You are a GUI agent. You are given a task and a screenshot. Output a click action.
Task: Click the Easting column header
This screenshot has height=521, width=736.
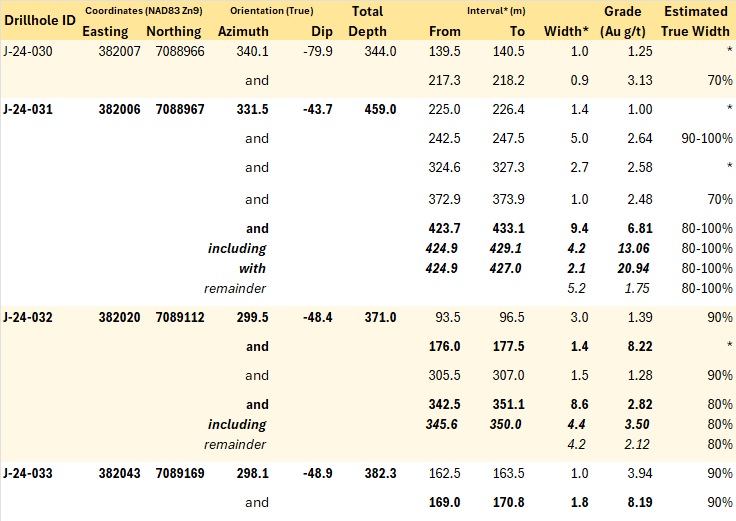coord(105,31)
